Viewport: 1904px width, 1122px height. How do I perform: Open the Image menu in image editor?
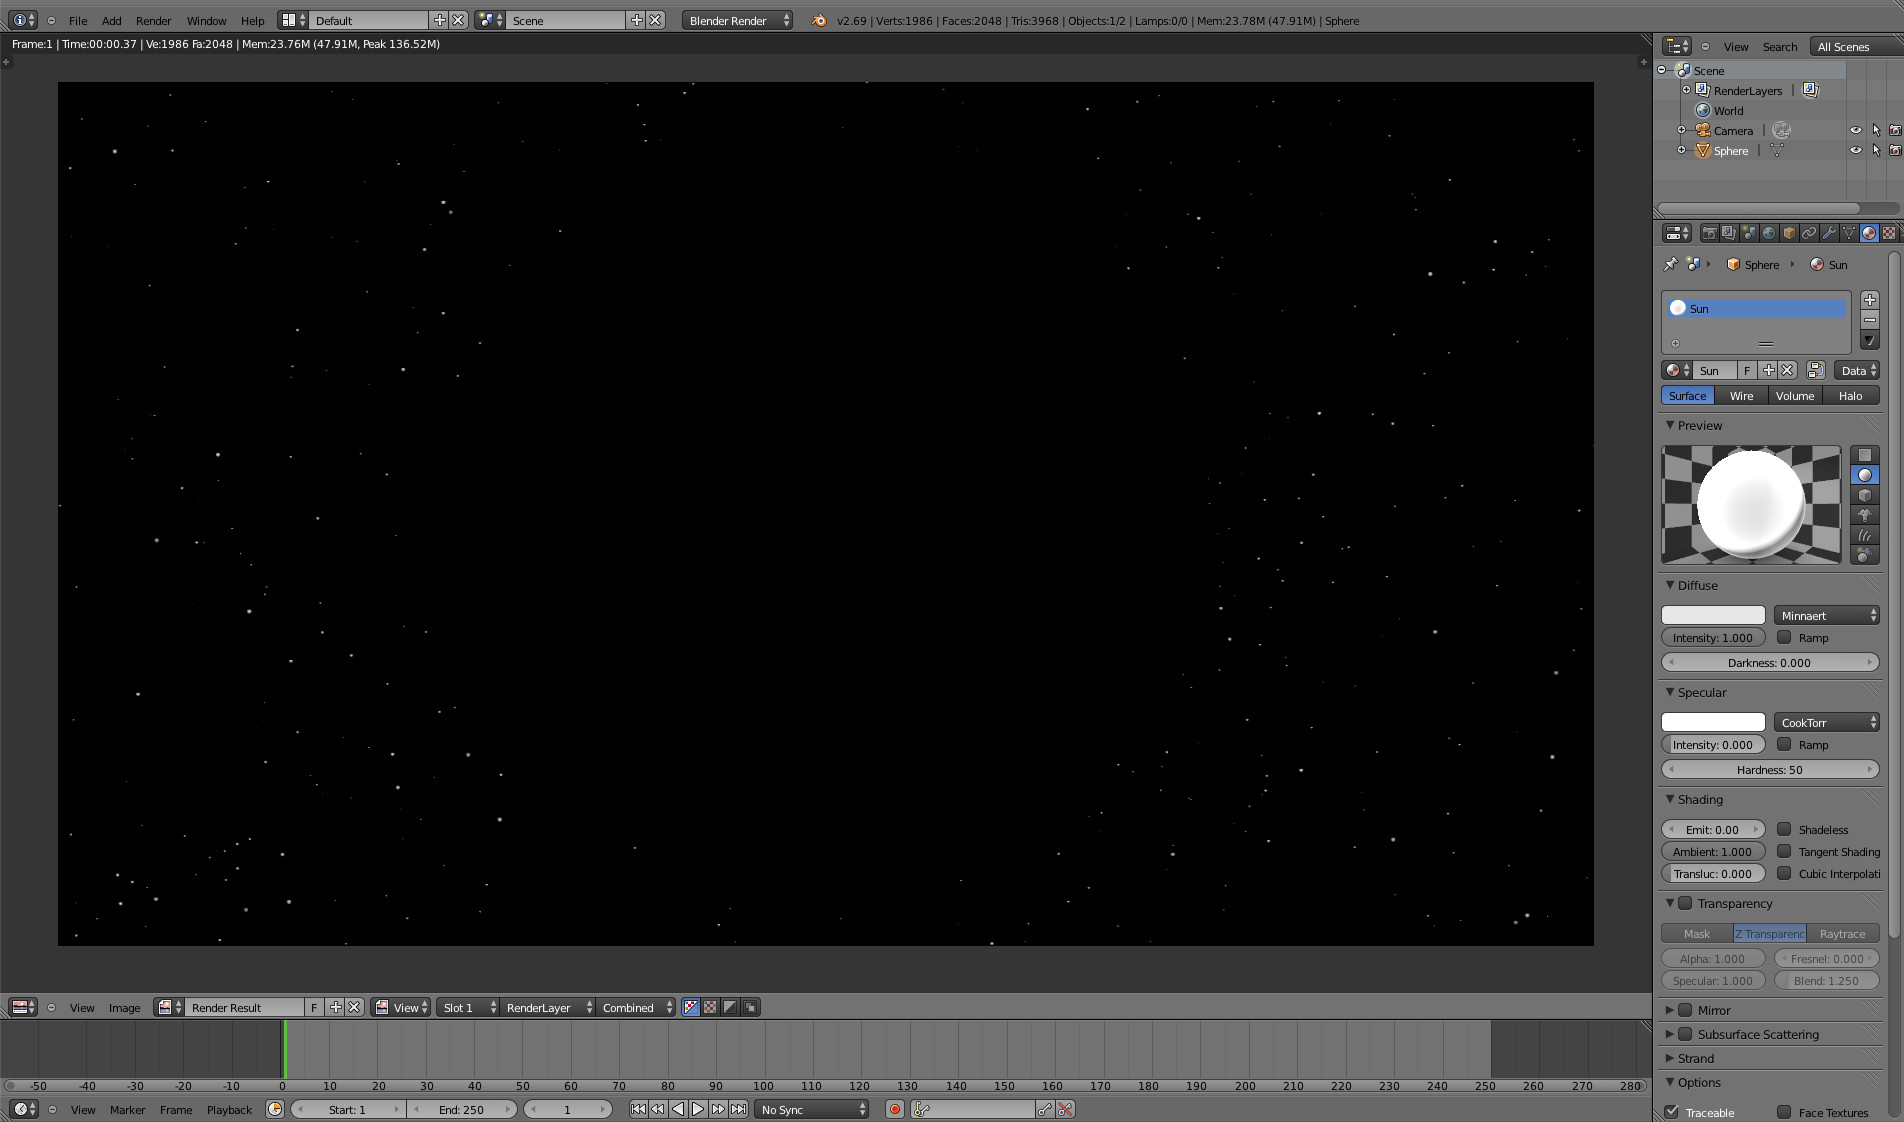tap(125, 1007)
